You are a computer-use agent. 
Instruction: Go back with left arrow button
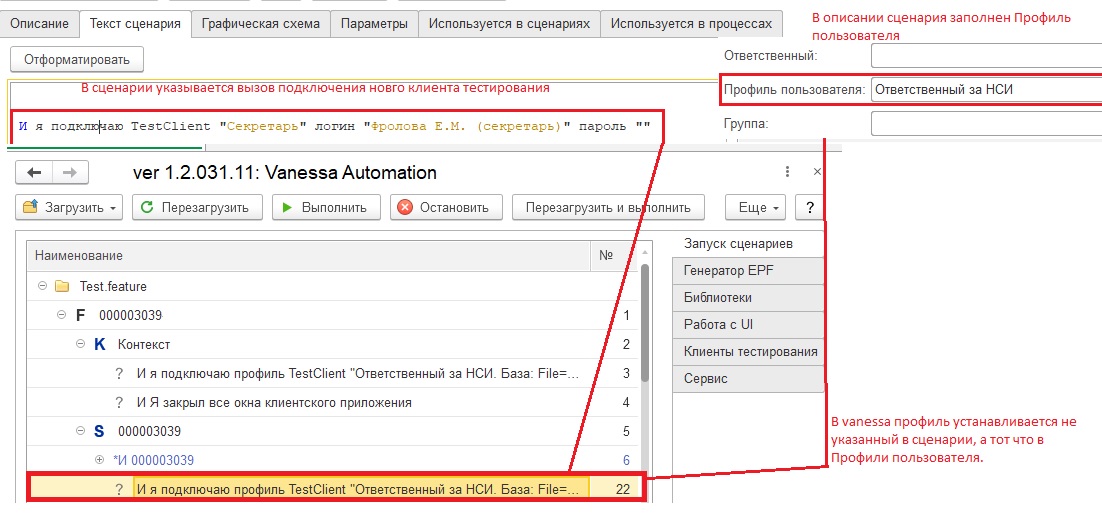[x=34, y=172]
